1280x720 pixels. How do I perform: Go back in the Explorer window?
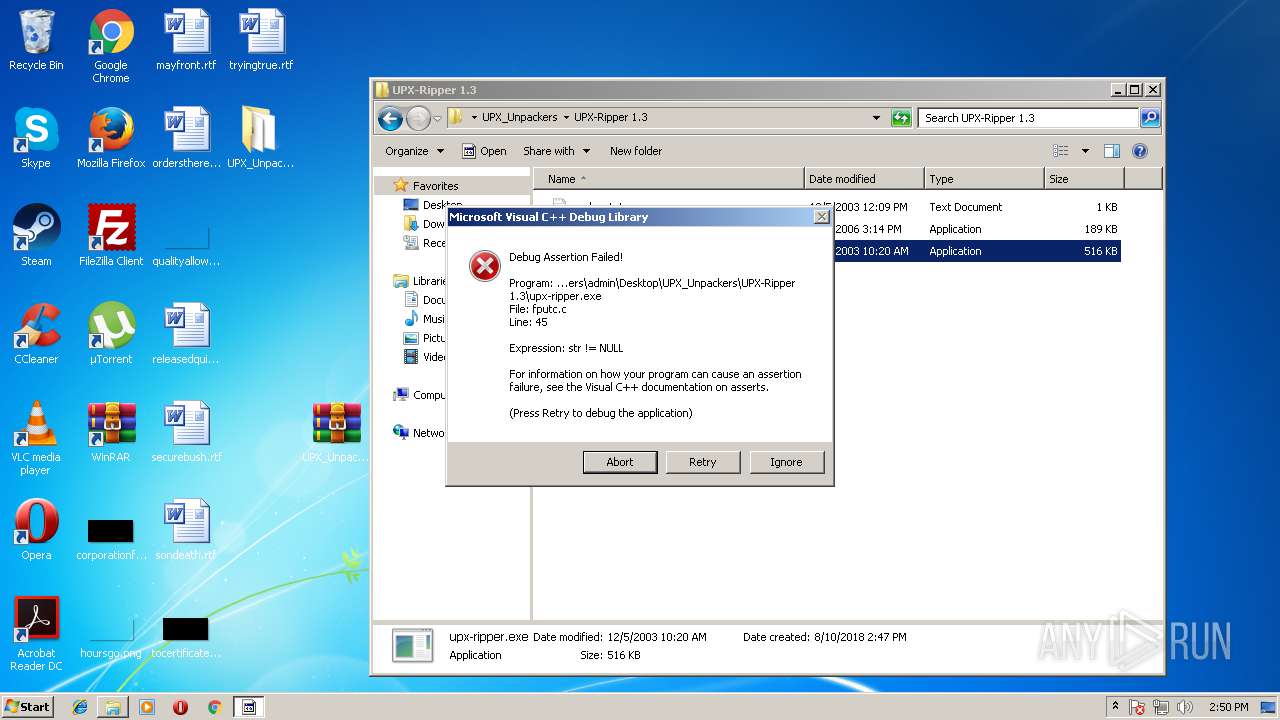coord(390,118)
